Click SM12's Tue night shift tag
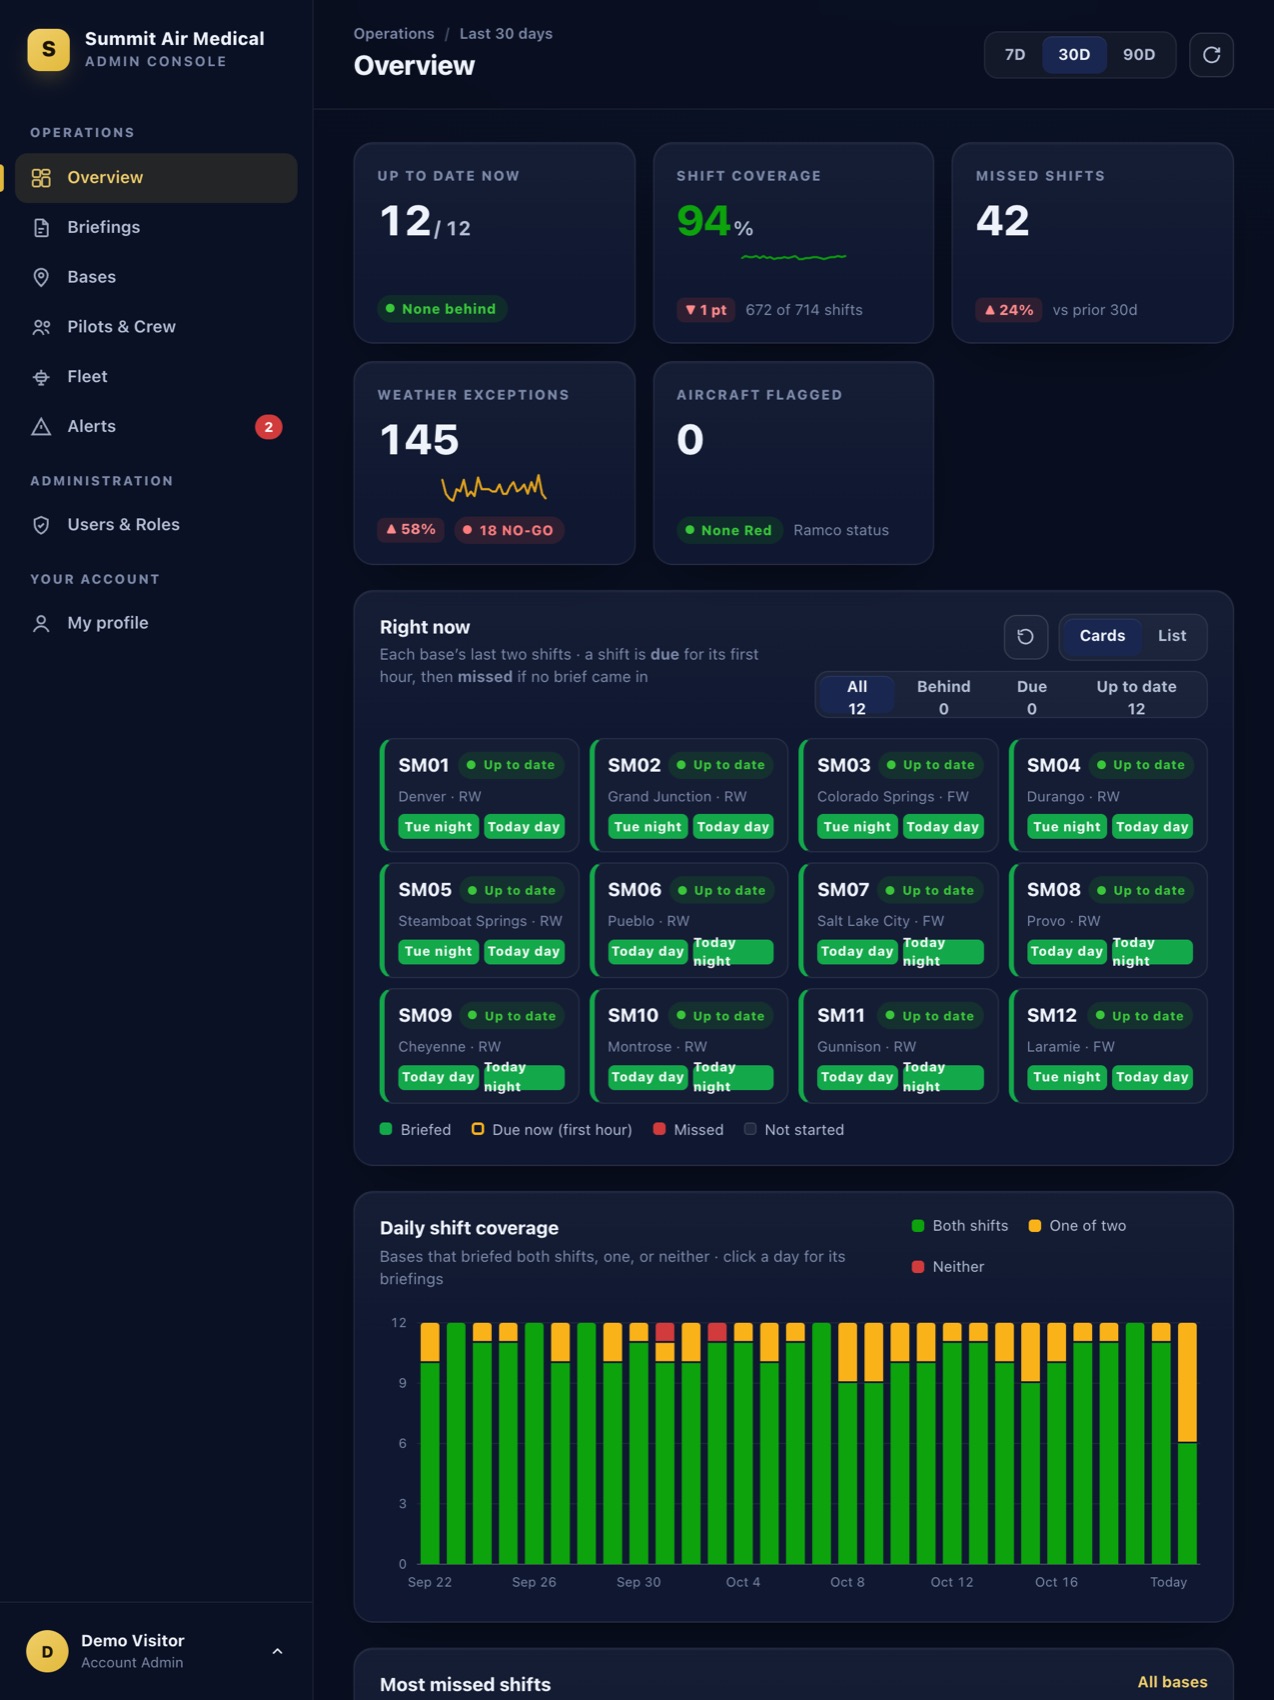This screenshot has width=1274, height=1700. tap(1067, 1077)
